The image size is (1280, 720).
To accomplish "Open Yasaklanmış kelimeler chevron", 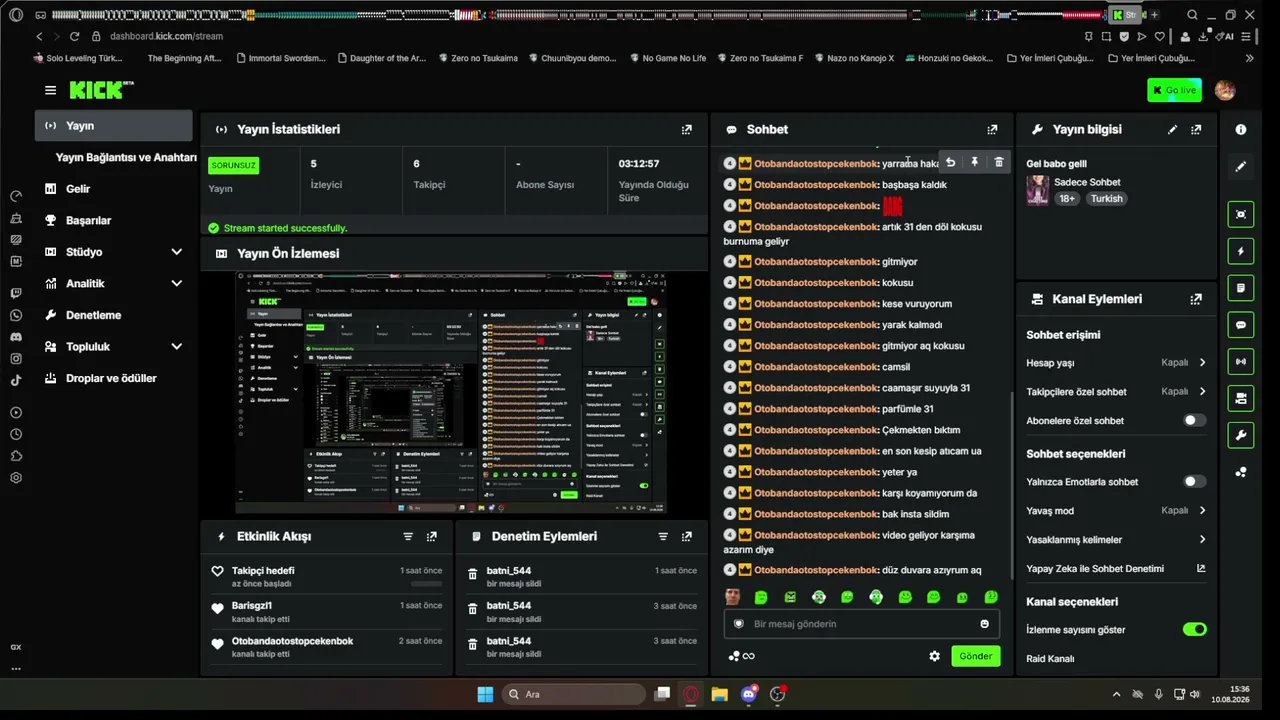I will point(1202,539).
